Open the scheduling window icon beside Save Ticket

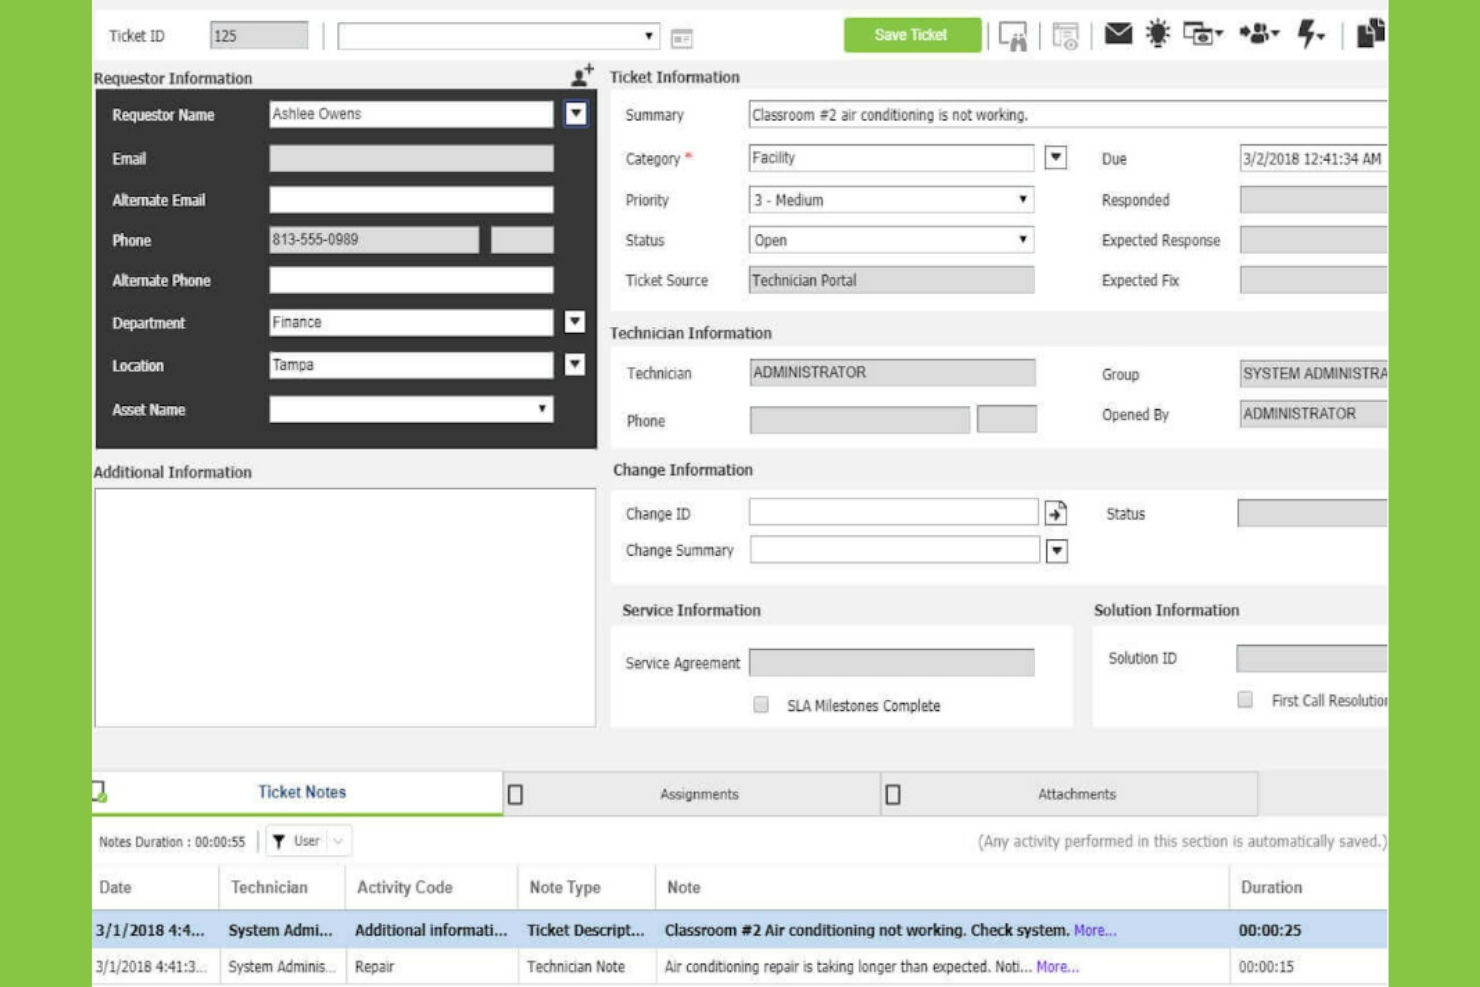pos(1065,36)
